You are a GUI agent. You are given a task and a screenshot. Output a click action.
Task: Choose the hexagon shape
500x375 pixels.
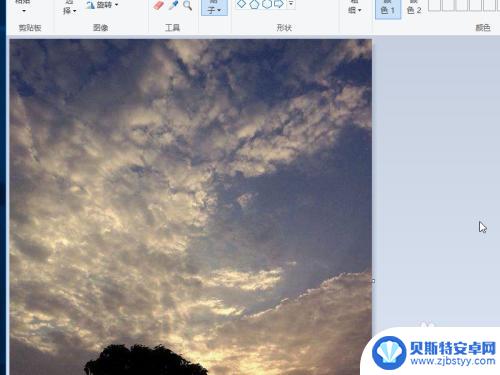pos(267,4)
